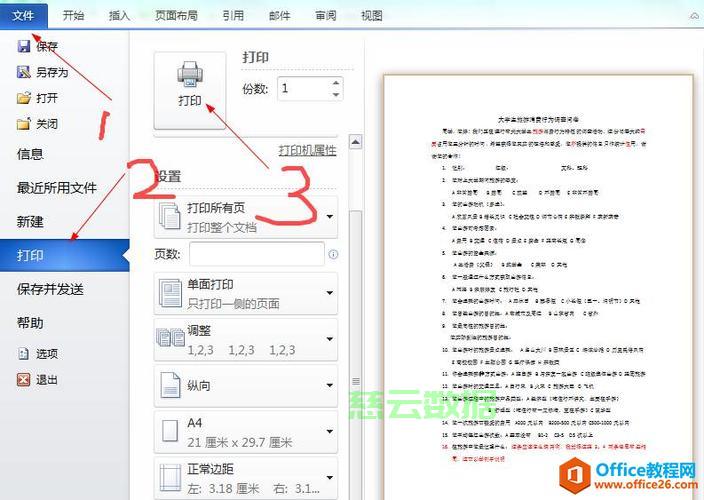Open the Printer Properties link
This screenshot has width=704, height=500.
point(307,150)
